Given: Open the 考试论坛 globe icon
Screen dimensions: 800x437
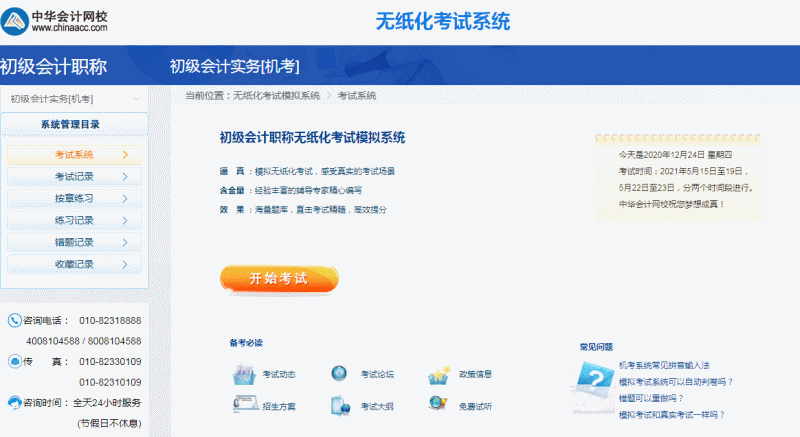Looking at the screenshot, I should pos(339,375).
